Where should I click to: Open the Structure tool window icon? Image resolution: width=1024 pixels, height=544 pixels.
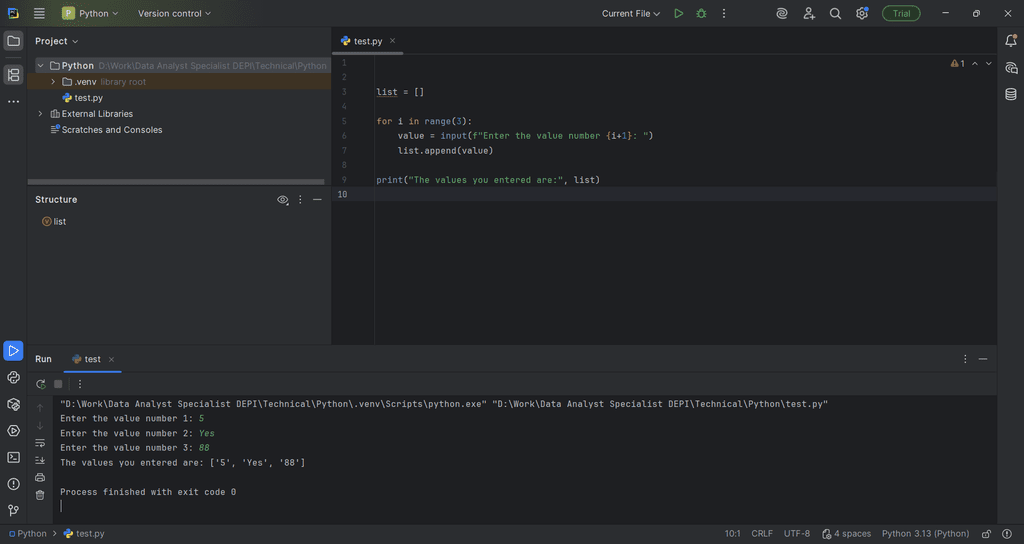[x=13, y=75]
